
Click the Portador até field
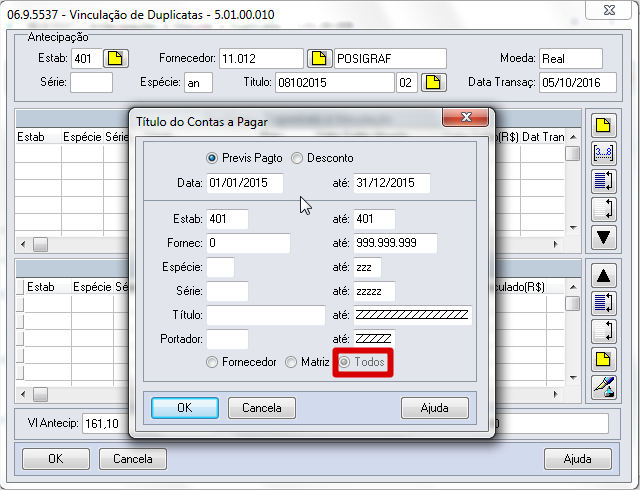pyautogui.click(x=374, y=339)
